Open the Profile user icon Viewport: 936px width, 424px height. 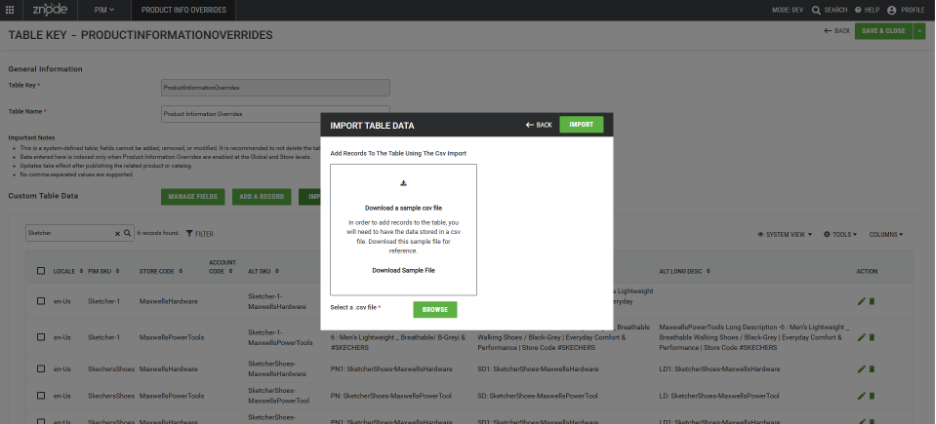[x=892, y=10]
